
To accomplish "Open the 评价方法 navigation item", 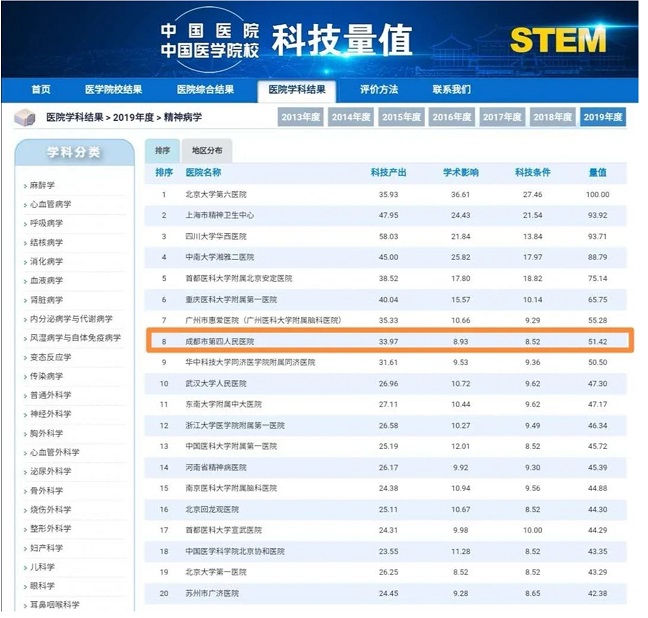I will (379, 89).
